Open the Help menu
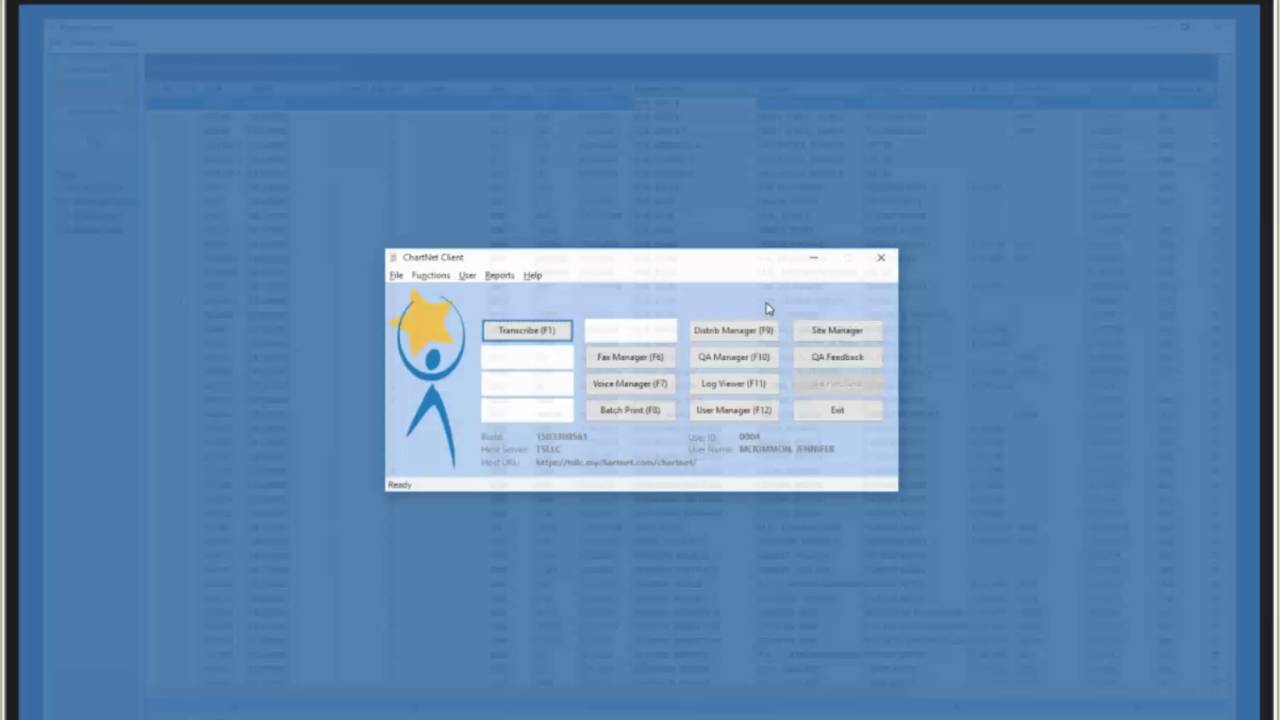Image resolution: width=1280 pixels, height=720 pixels. pos(532,275)
